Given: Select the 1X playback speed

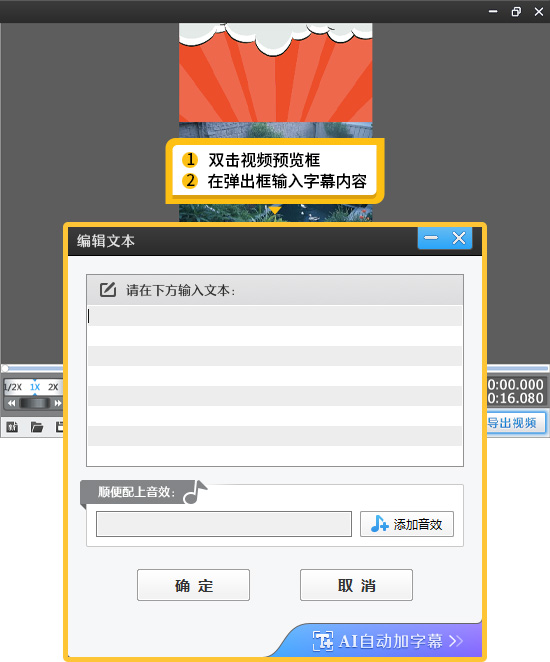Looking at the screenshot, I should (x=35, y=387).
